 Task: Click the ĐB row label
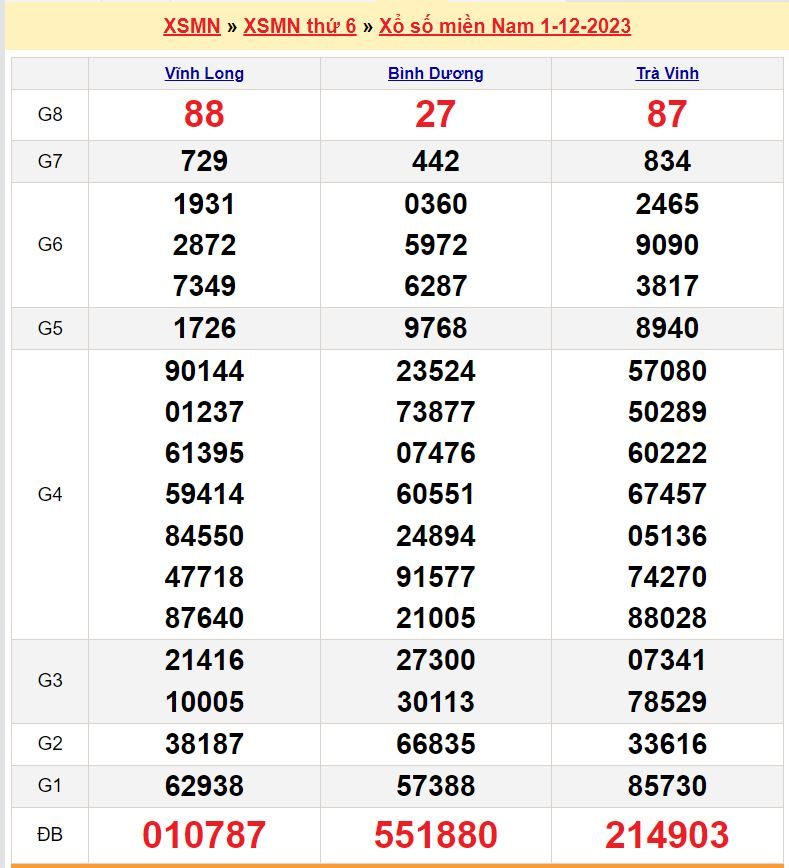pyautogui.click(x=50, y=834)
